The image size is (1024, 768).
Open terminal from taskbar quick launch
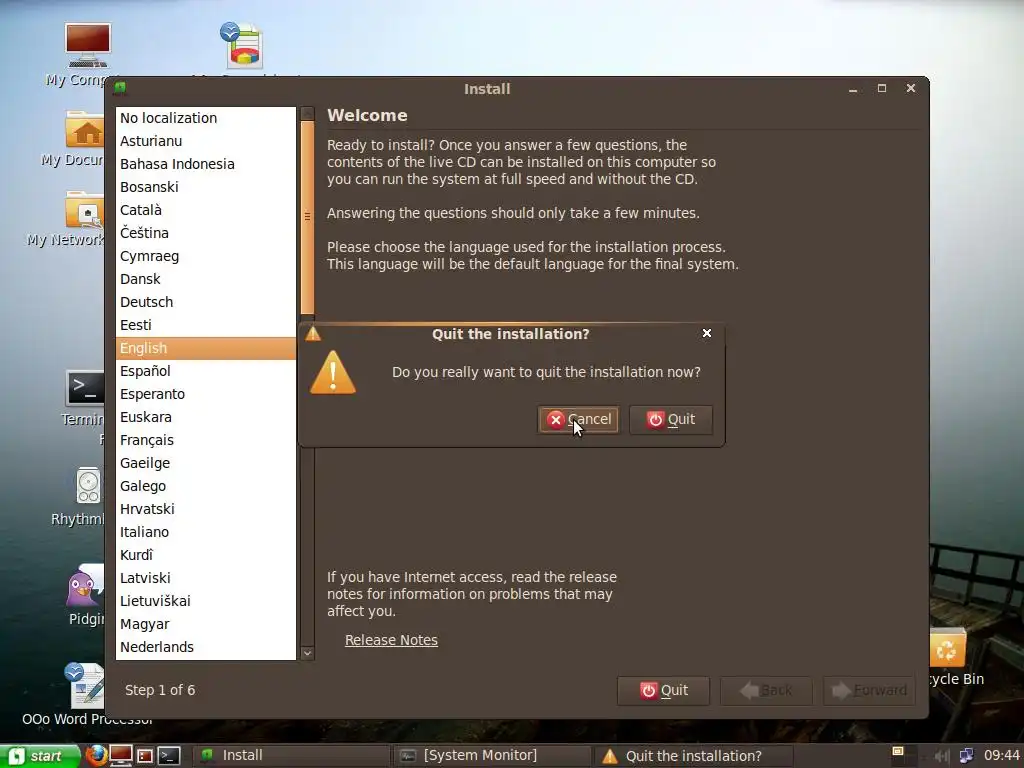pyautogui.click(x=169, y=756)
